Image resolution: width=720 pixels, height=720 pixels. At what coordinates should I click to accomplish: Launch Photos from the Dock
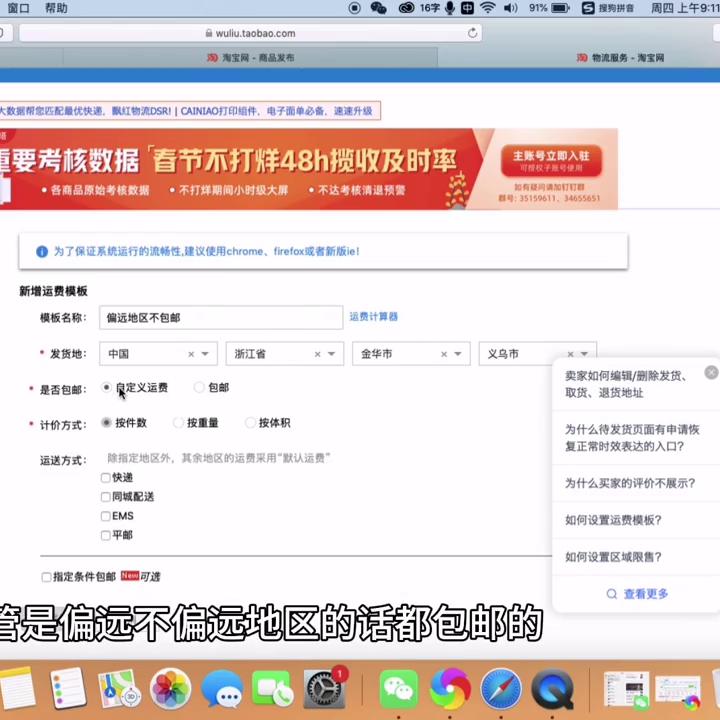170,688
